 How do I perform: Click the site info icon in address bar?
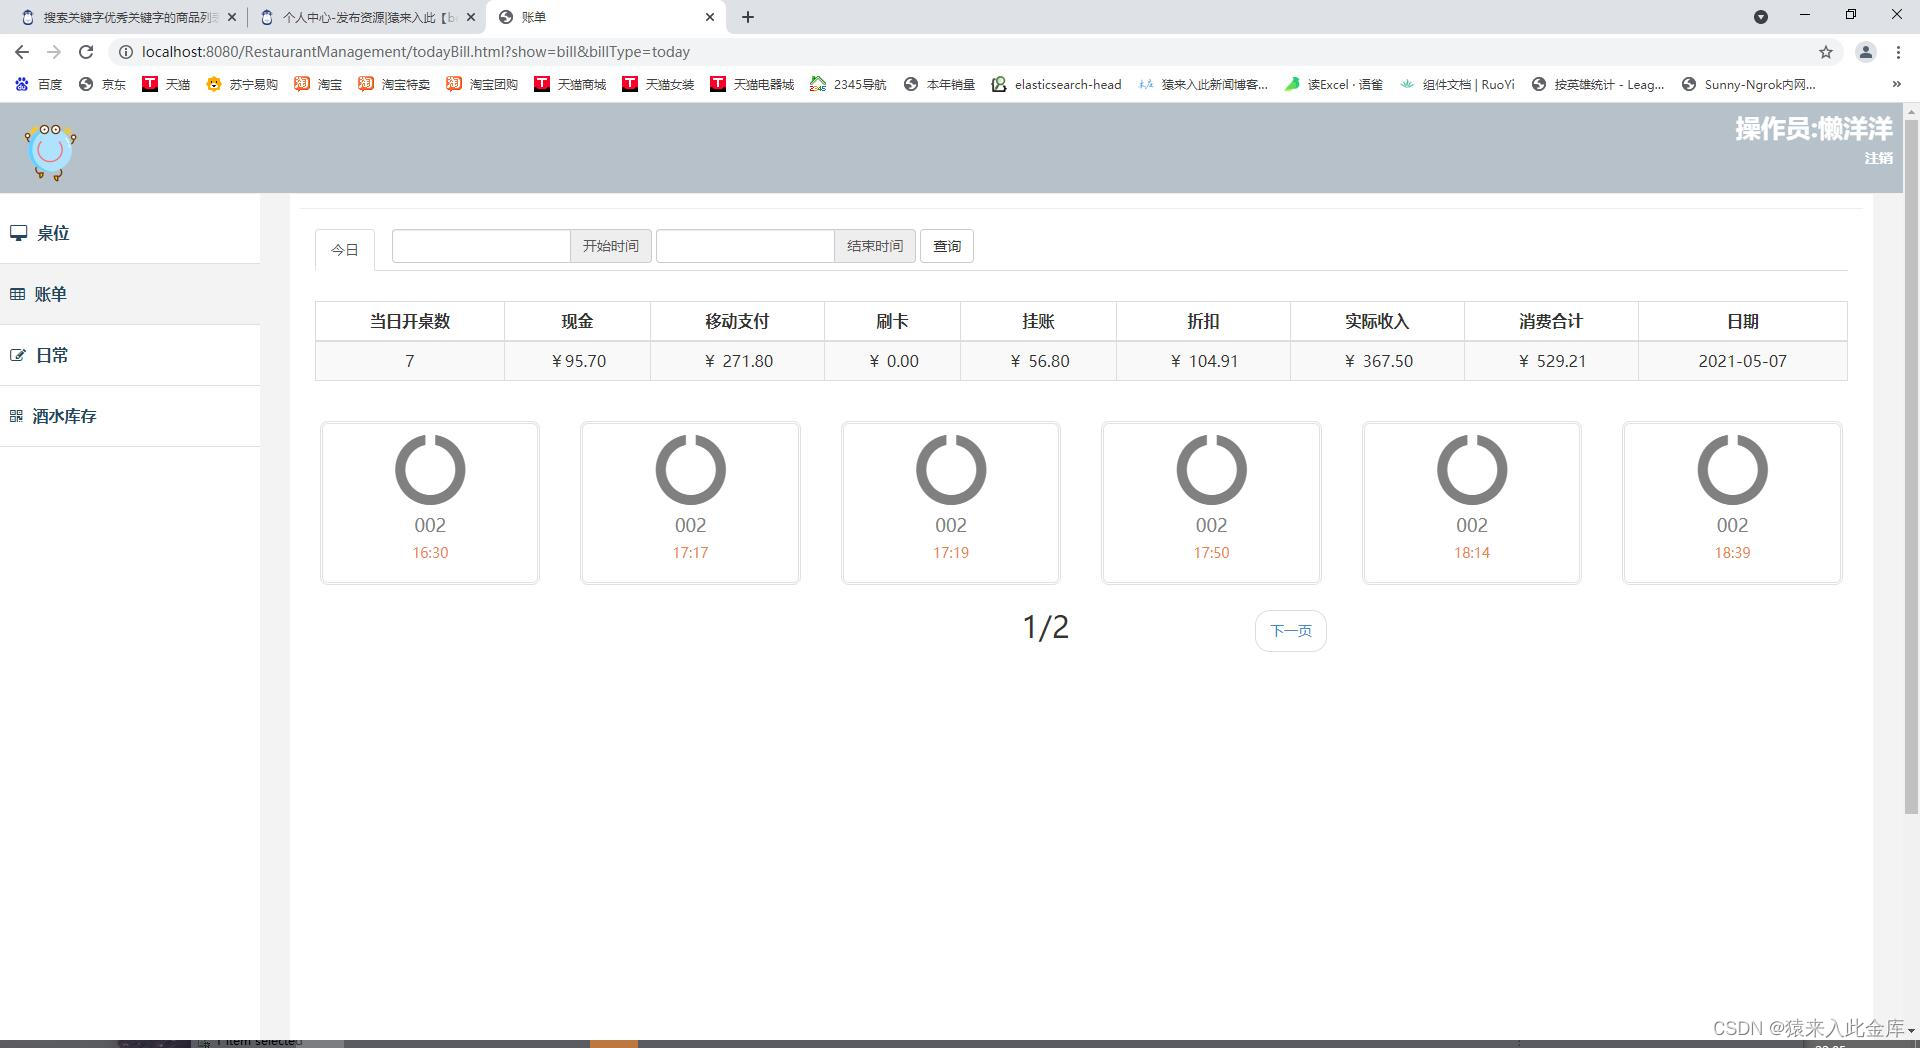tap(126, 52)
